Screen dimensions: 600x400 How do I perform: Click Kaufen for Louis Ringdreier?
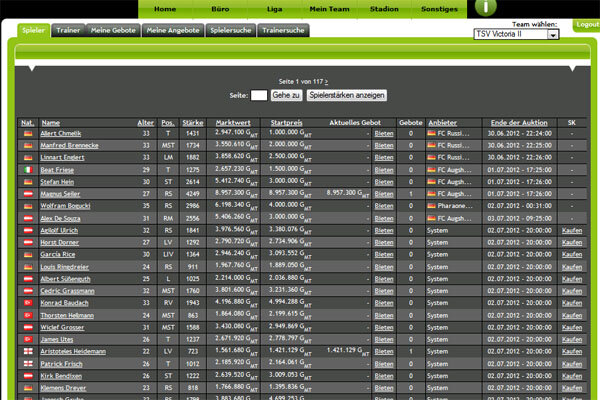tap(572, 267)
